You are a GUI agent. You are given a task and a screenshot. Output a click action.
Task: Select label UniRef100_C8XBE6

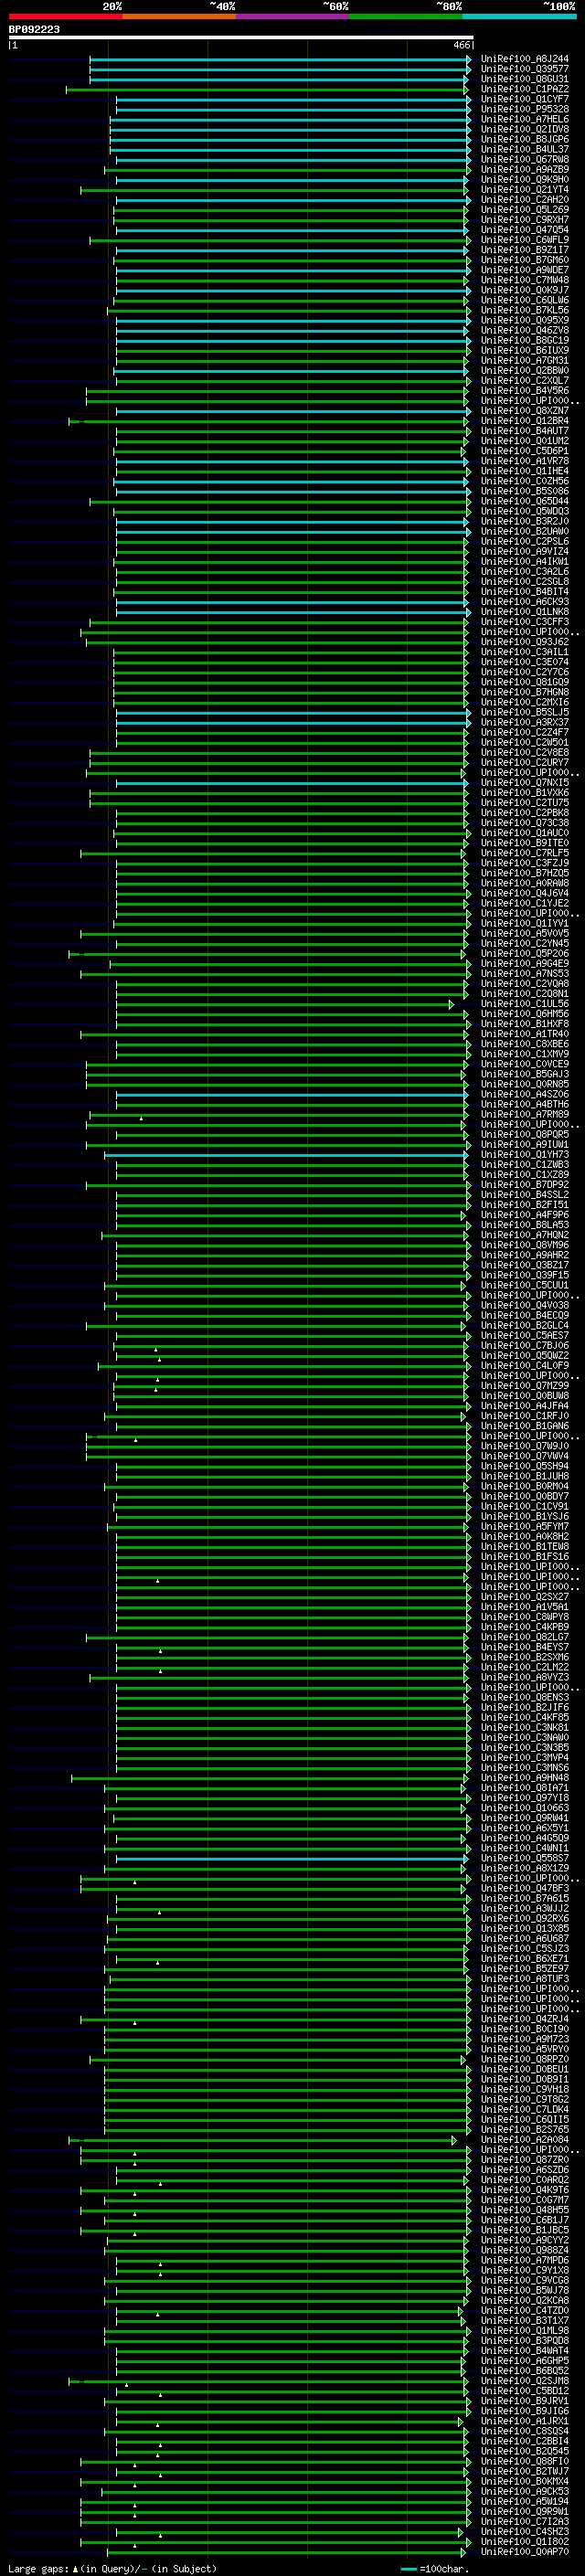[x=525, y=1044]
